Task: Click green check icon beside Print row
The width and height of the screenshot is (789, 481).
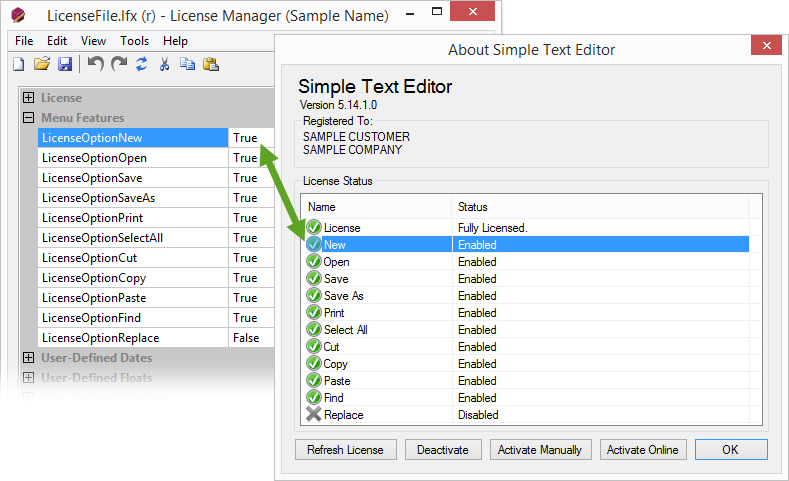Action: (314, 312)
